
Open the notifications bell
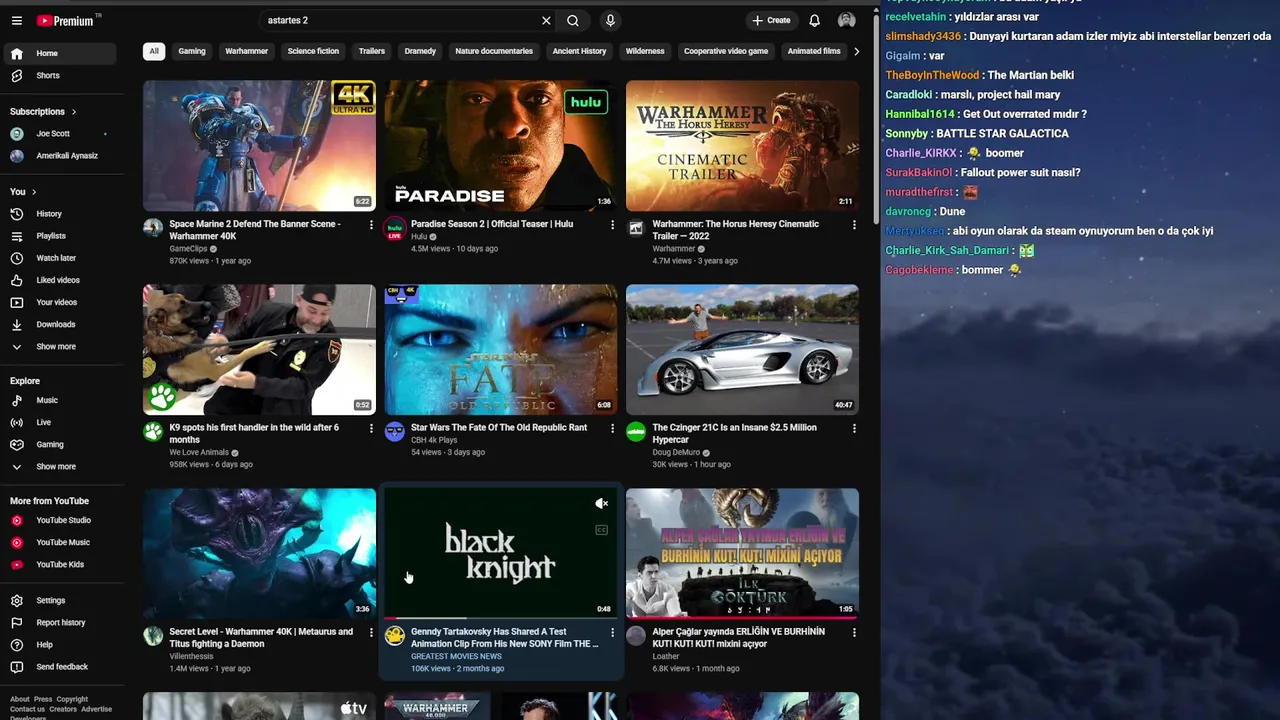tap(814, 20)
